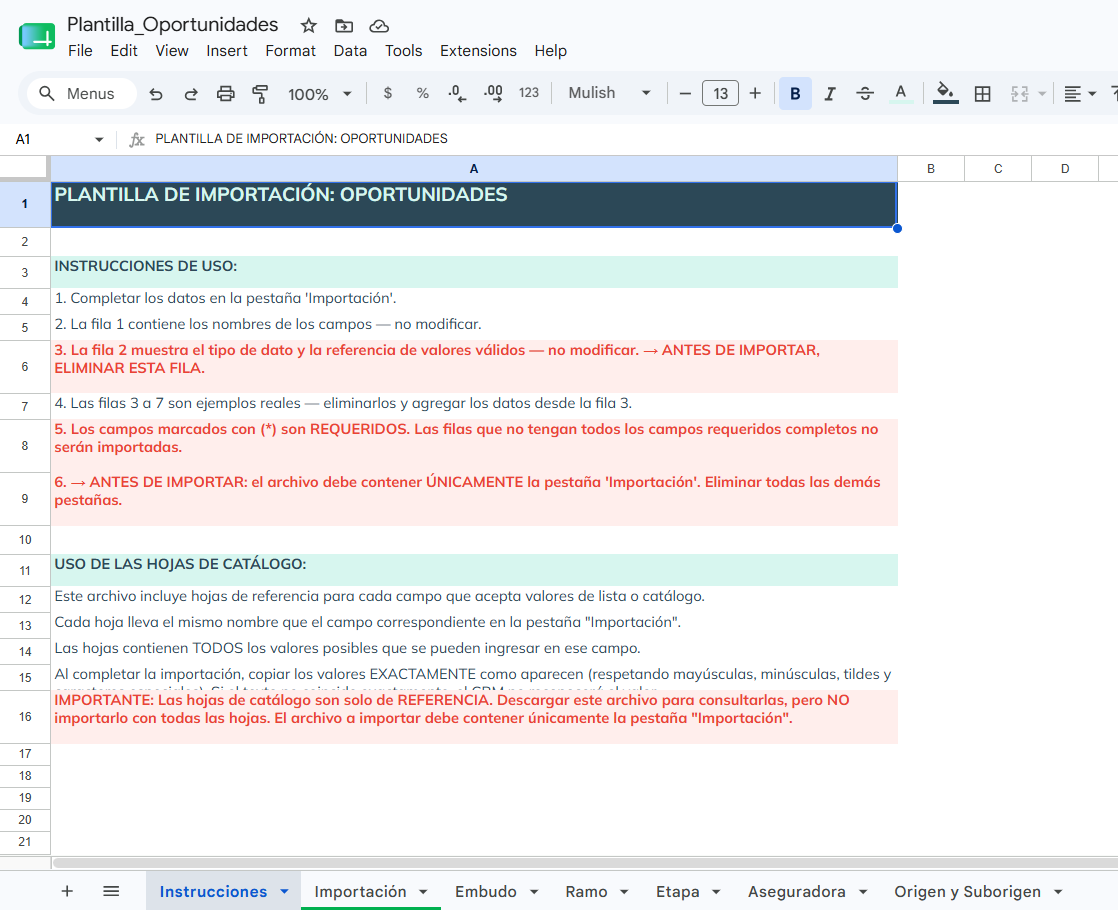Open merge cells type dropdown arrow
Image resolution: width=1118 pixels, height=911 pixels.
coord(1042,93)
